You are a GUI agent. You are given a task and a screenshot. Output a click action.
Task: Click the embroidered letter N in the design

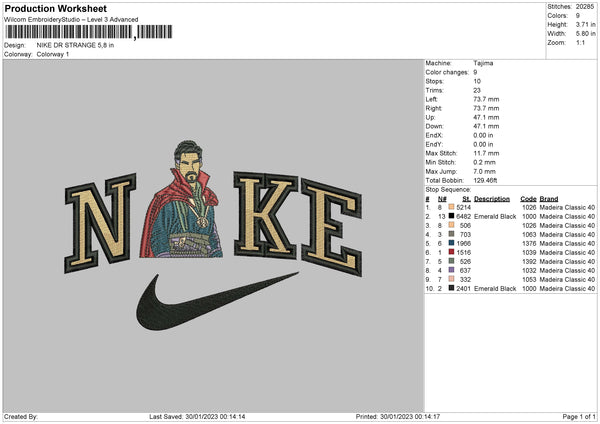click(100, 223)
